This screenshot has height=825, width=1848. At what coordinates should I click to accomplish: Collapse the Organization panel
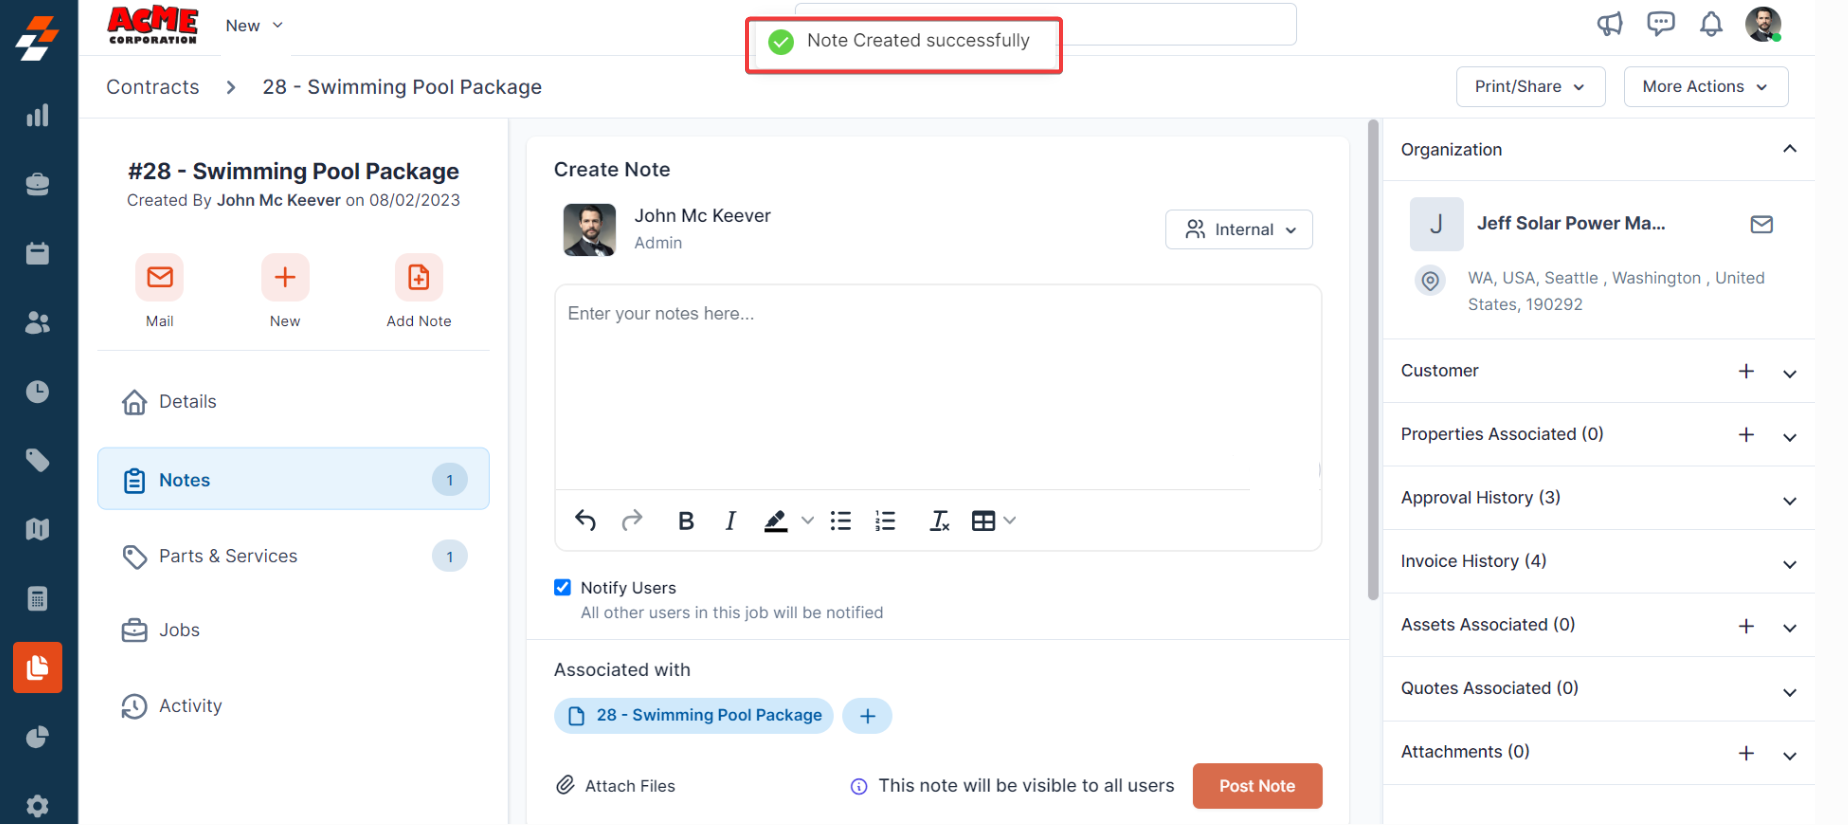click(1789, 150)
